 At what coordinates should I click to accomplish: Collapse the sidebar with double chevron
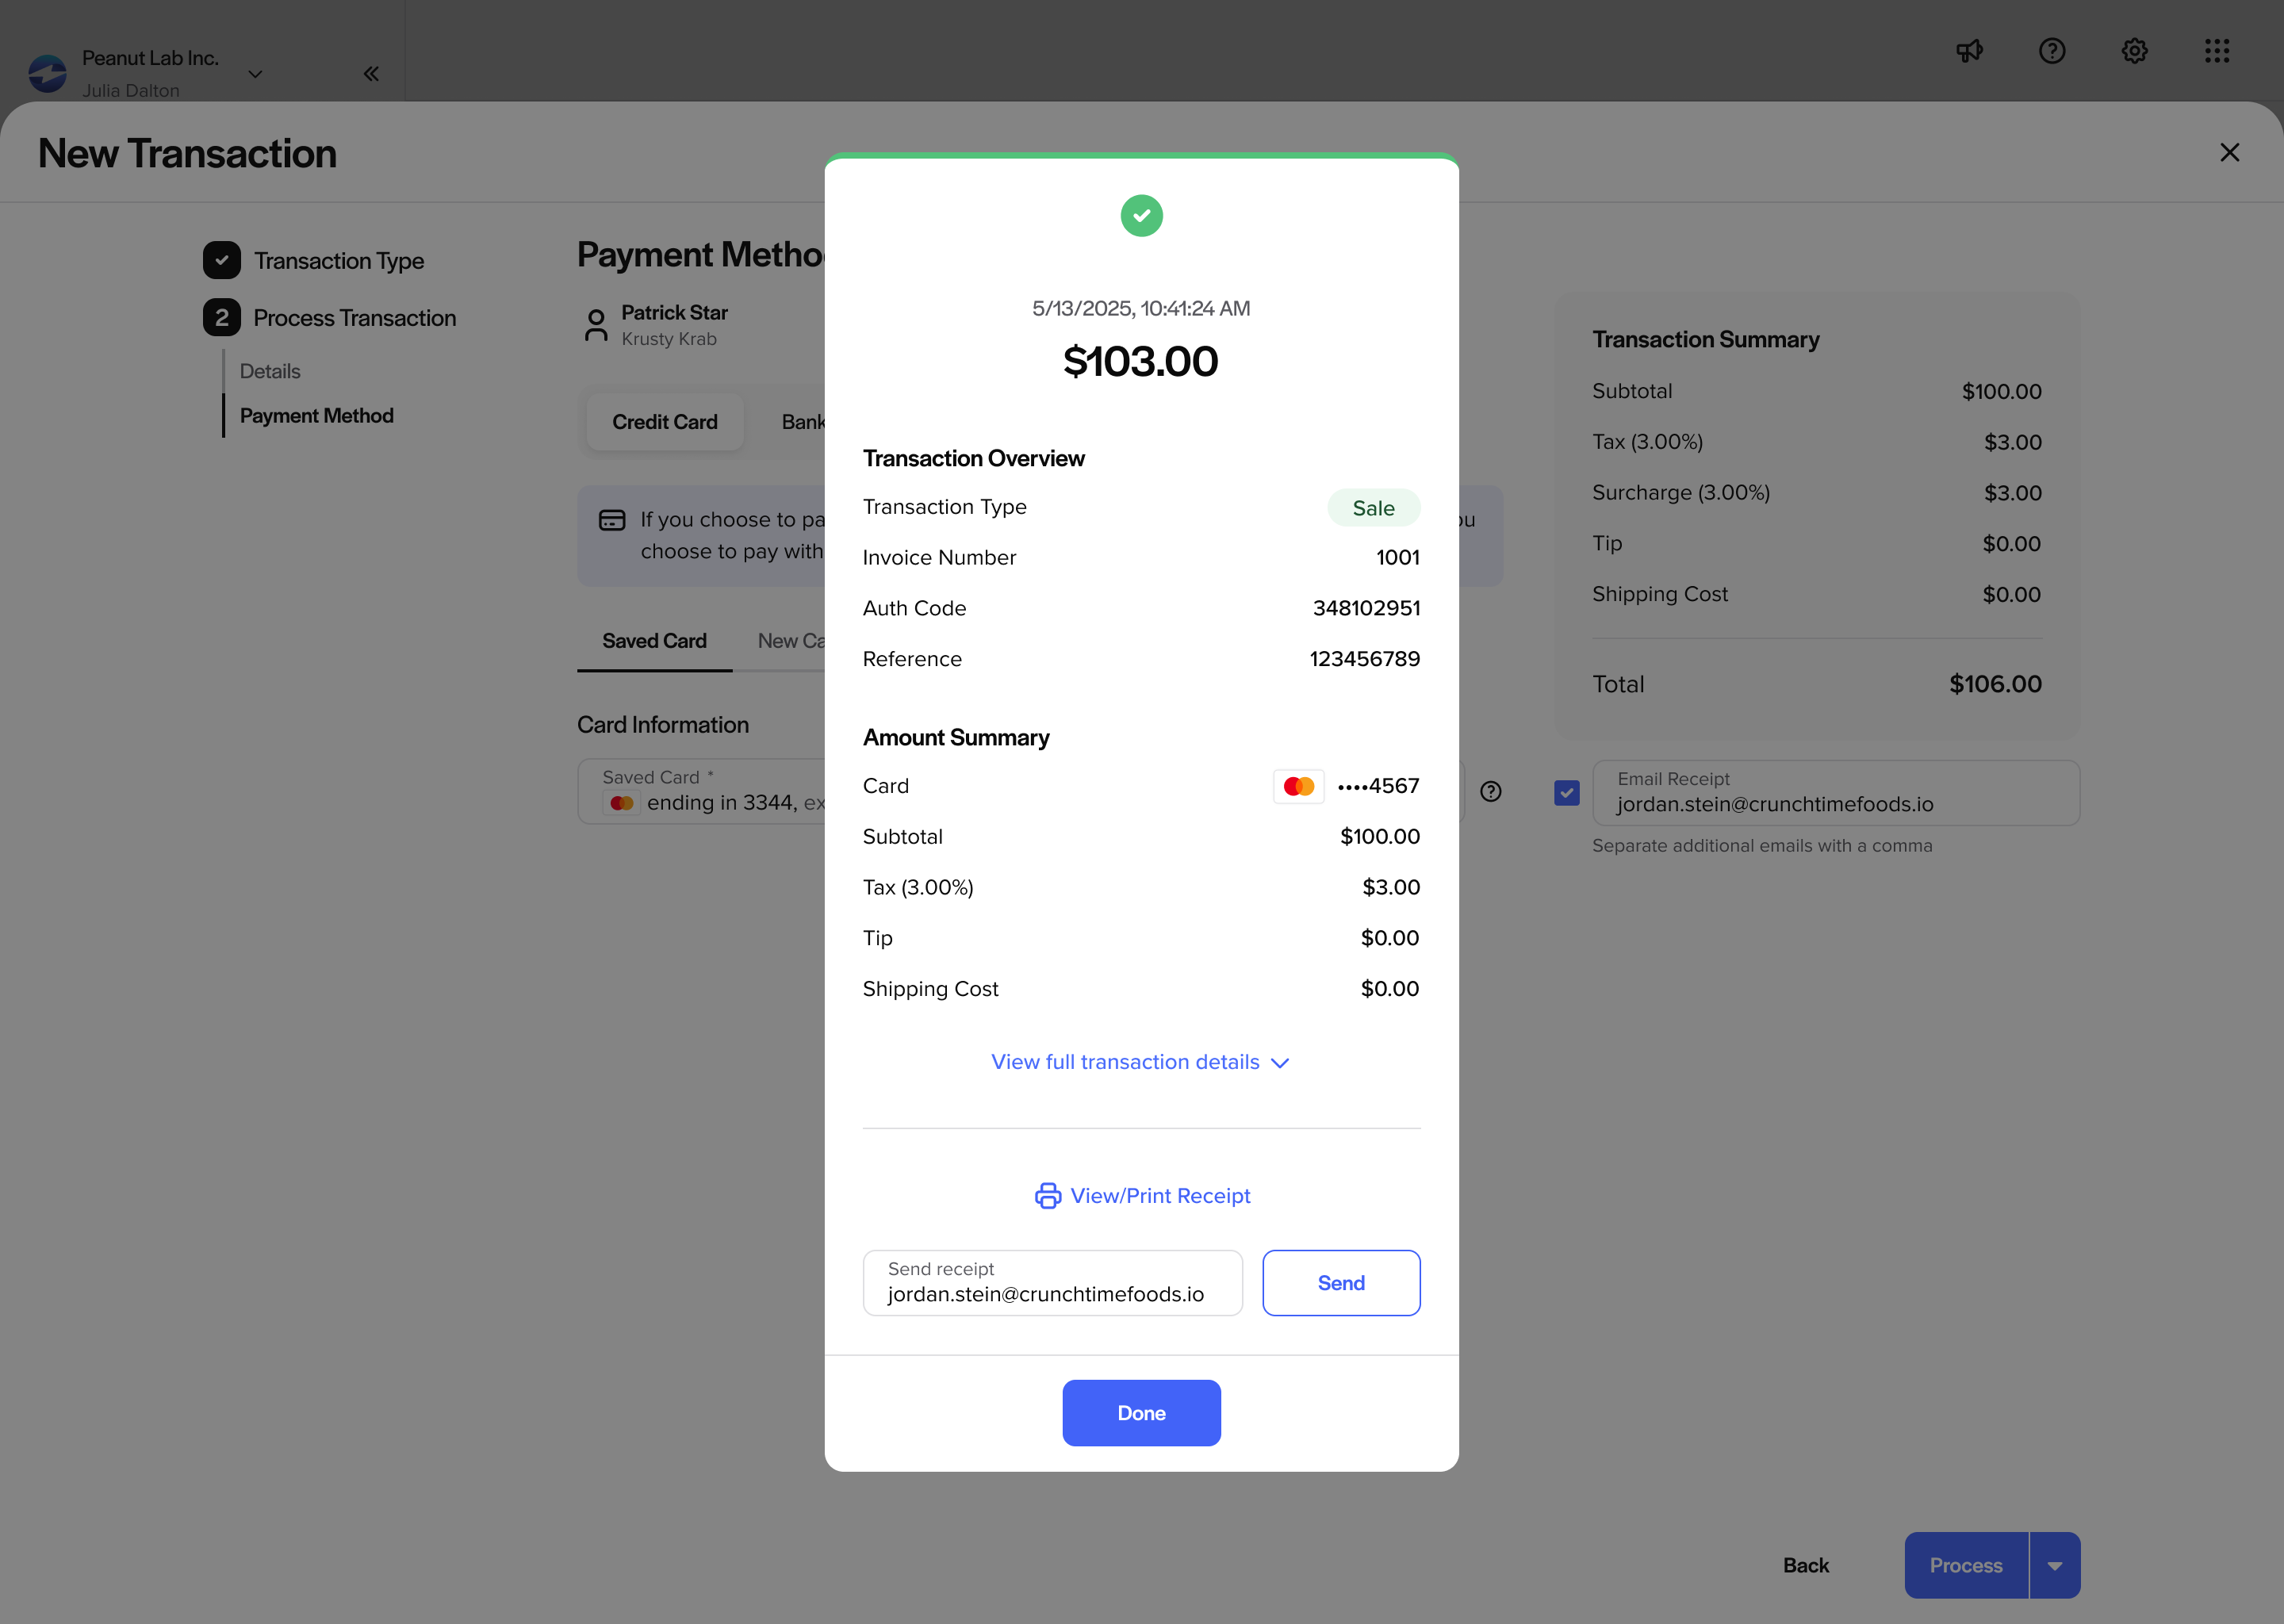tap(371, 74)
